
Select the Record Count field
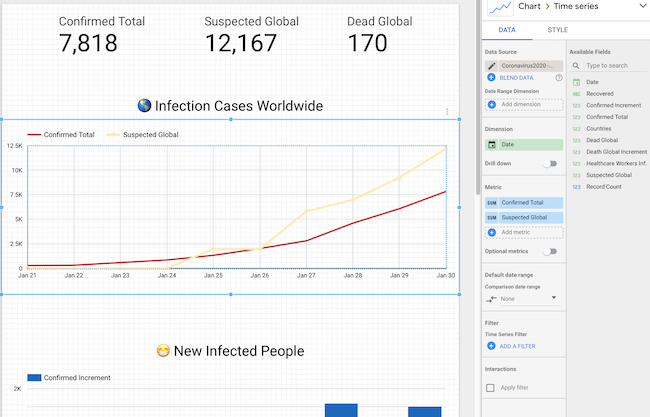coord(604,187)
